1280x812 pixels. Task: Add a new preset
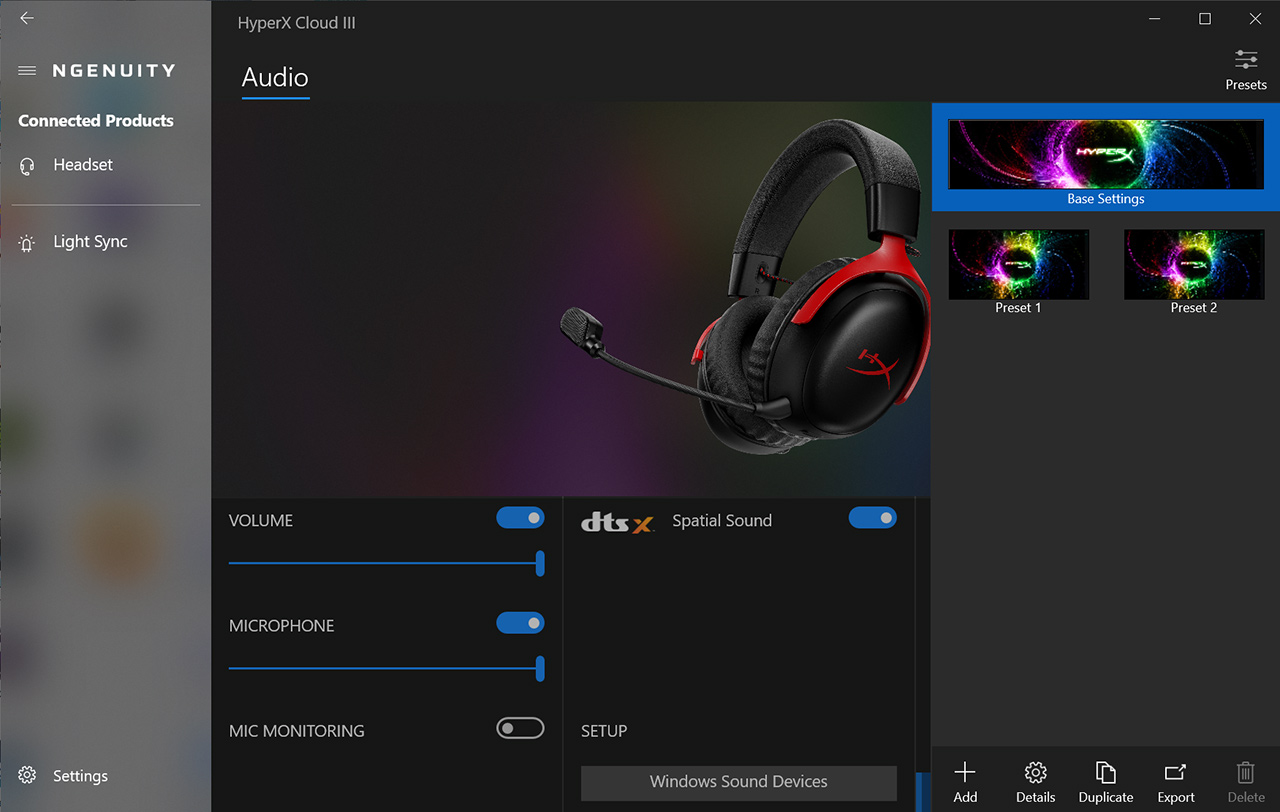965,782
